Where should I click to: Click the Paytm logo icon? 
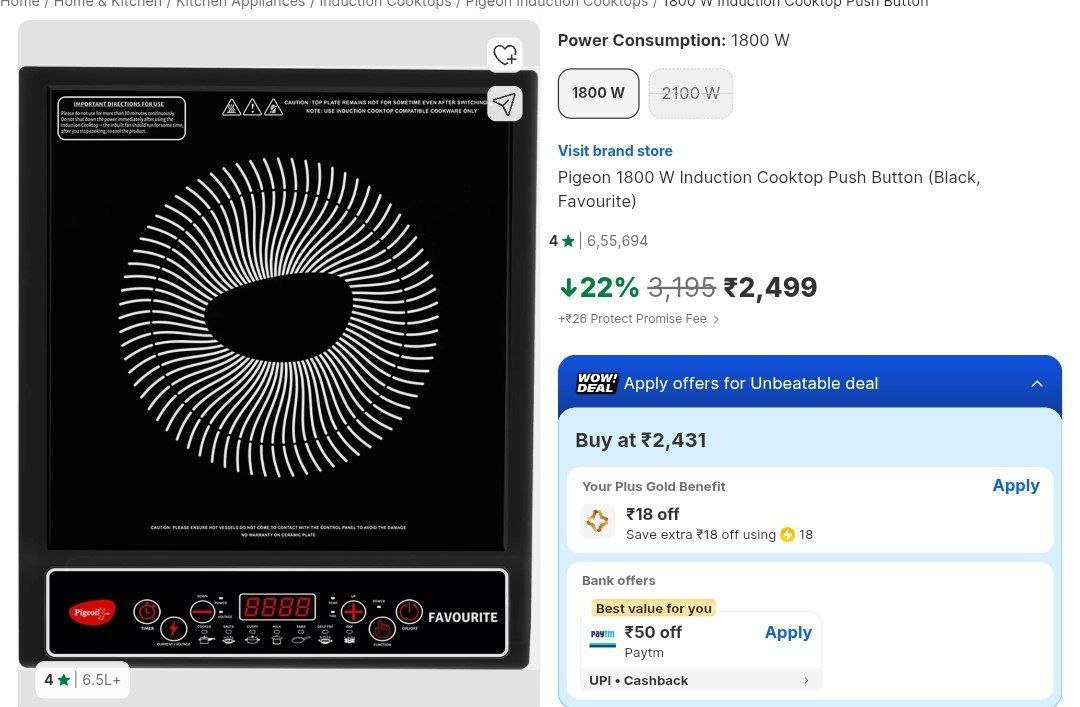[x=602, y=635]
